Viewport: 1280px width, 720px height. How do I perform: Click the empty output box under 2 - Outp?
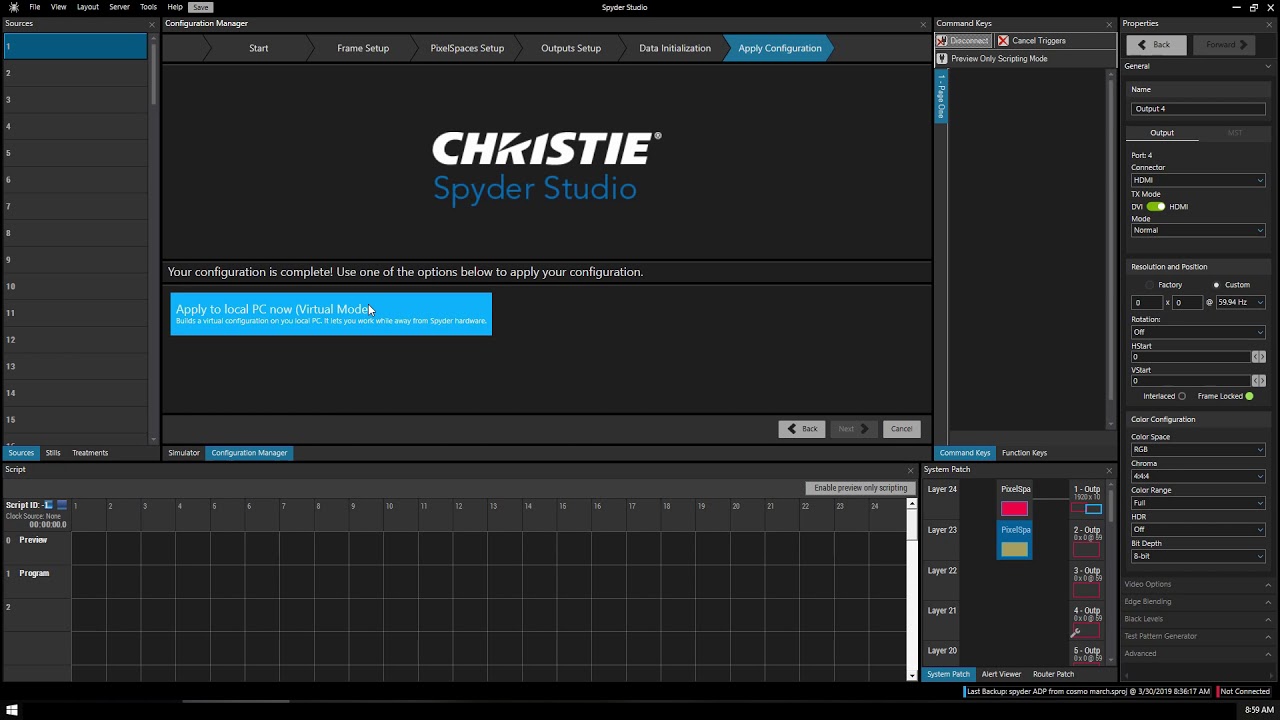tap(1086, 550)
